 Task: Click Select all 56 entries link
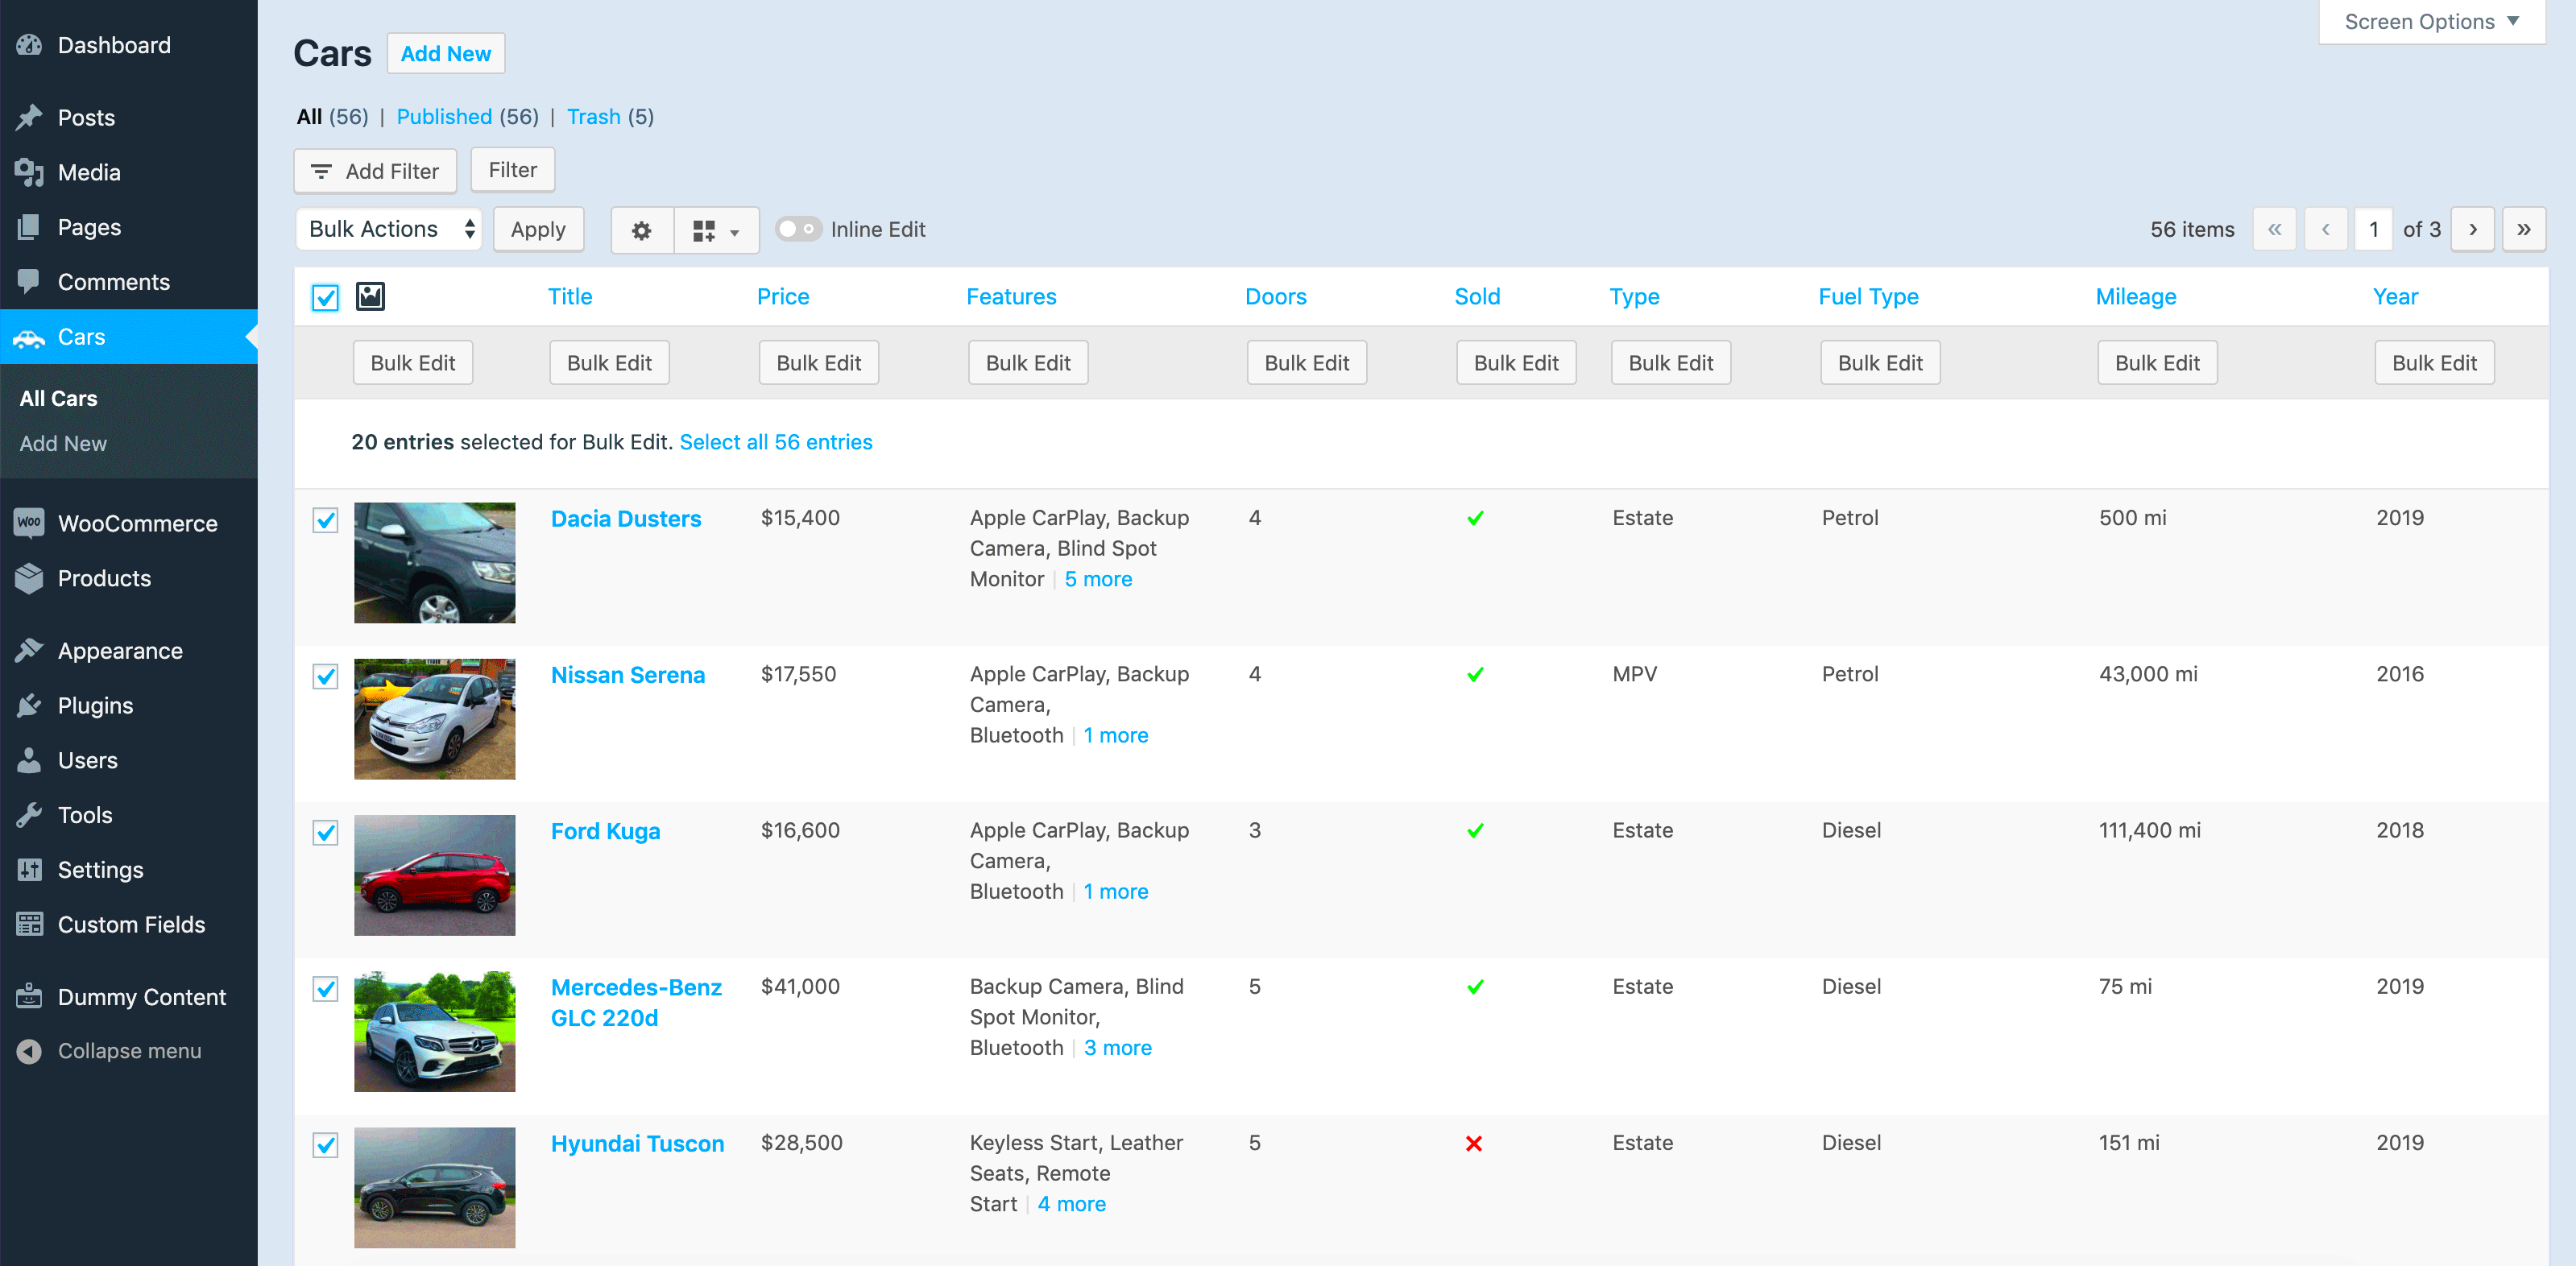click(x=777, y=440)
